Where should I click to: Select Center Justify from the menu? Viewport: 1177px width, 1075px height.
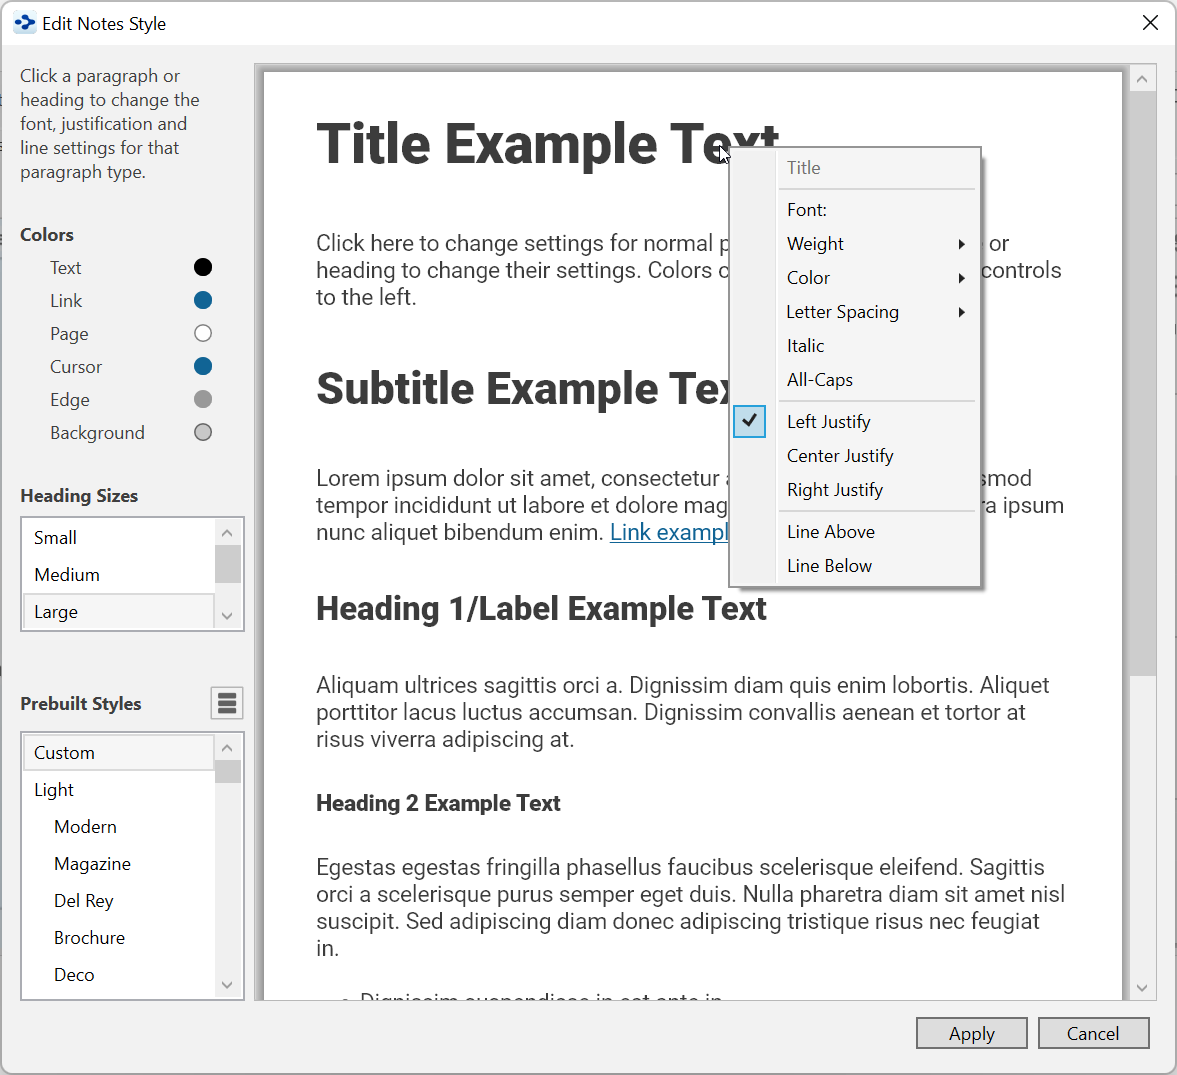coord(840,456)
